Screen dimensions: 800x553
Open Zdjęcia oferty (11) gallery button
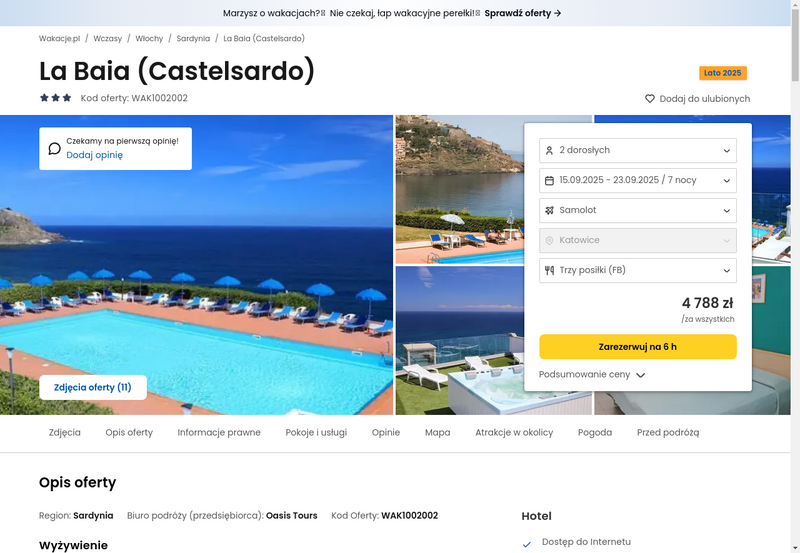point(93,387)
